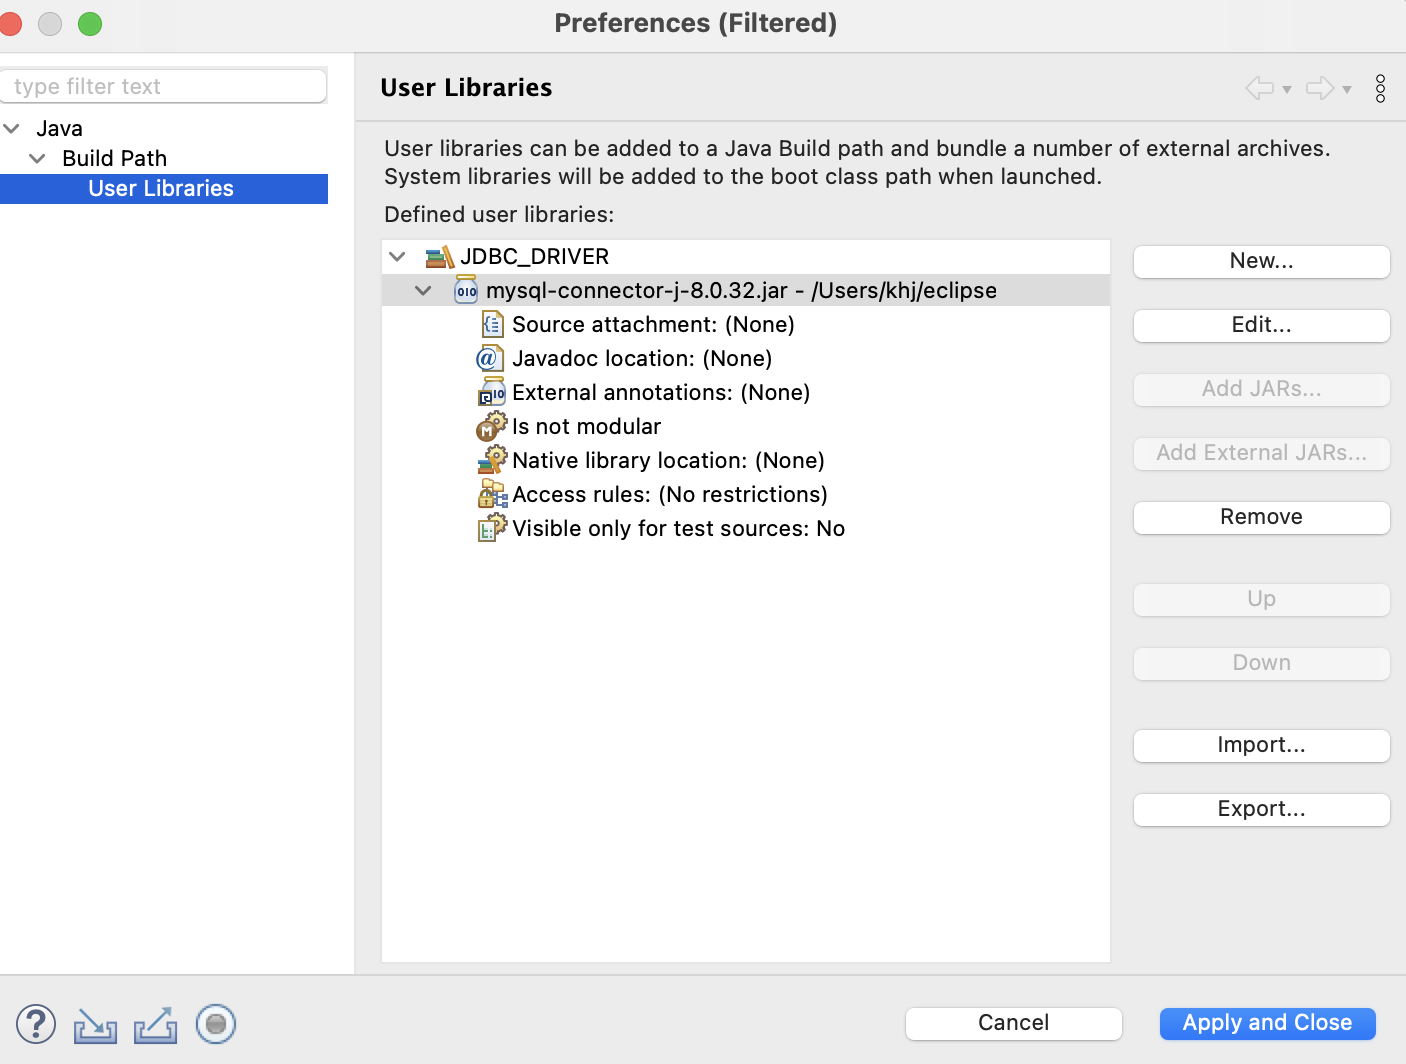The width and height of the screenshot is (1406, 1064).
Task: Click the export preferences icon
Action: point(156,1025)
